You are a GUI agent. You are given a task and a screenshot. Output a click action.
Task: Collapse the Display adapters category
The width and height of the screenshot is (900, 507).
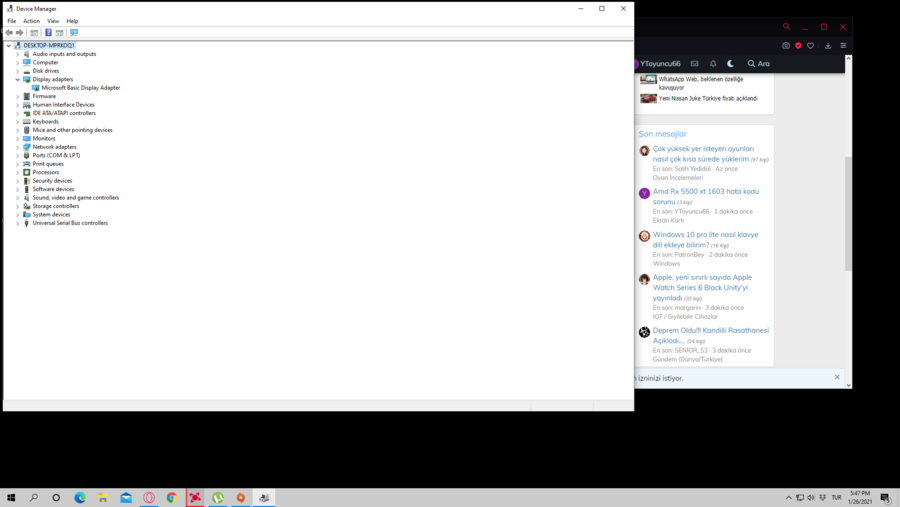[17, 79]
